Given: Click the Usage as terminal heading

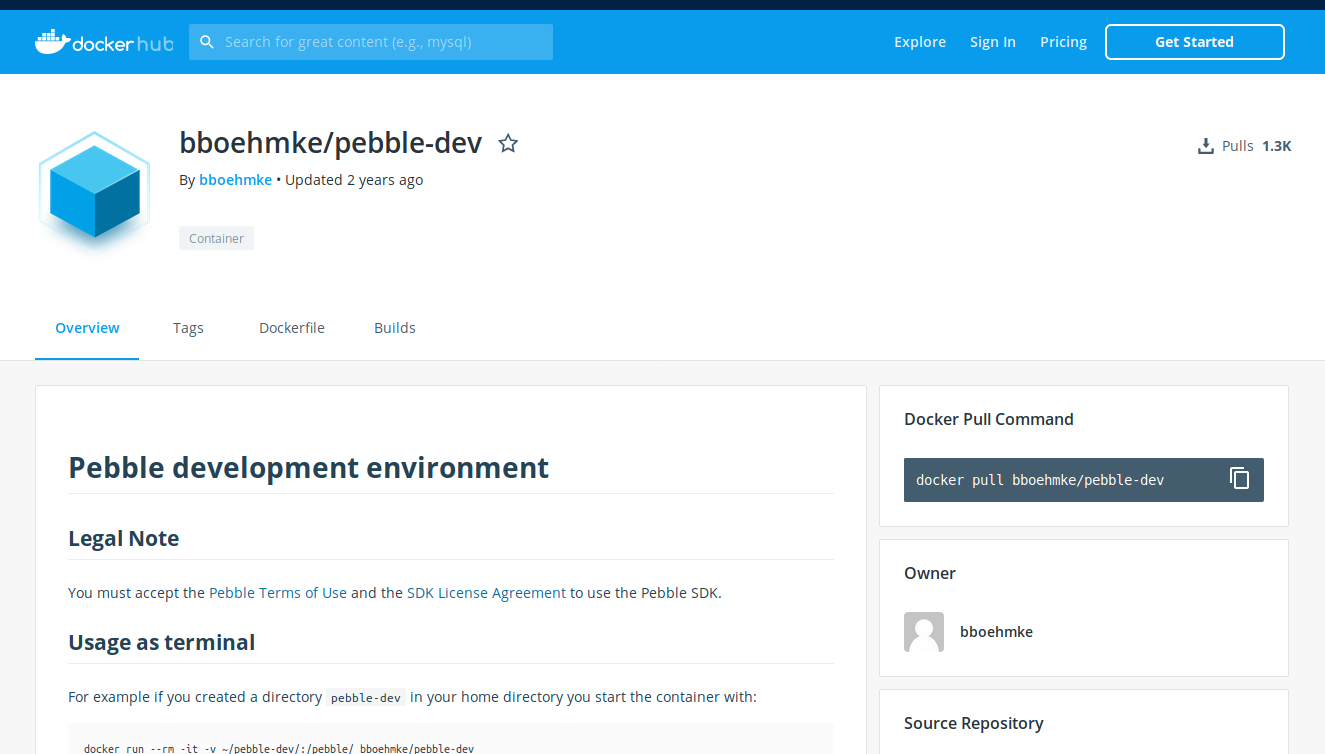Looking at the screenshot, I should [162, 642].
